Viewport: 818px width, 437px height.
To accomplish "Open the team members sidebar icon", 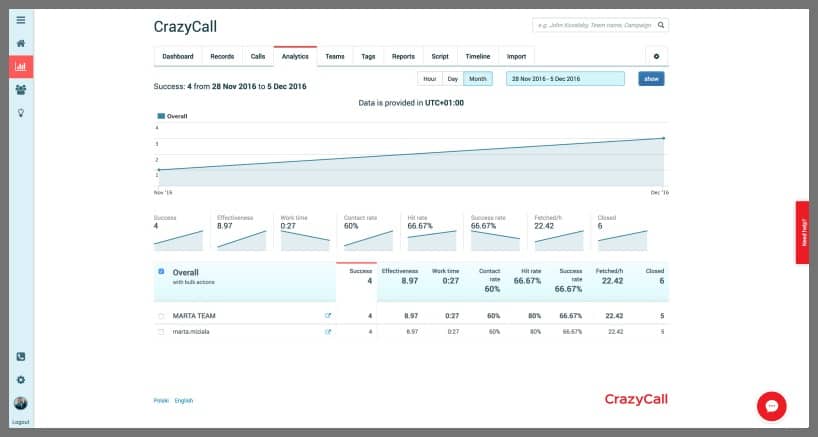I will pos(20,90).
